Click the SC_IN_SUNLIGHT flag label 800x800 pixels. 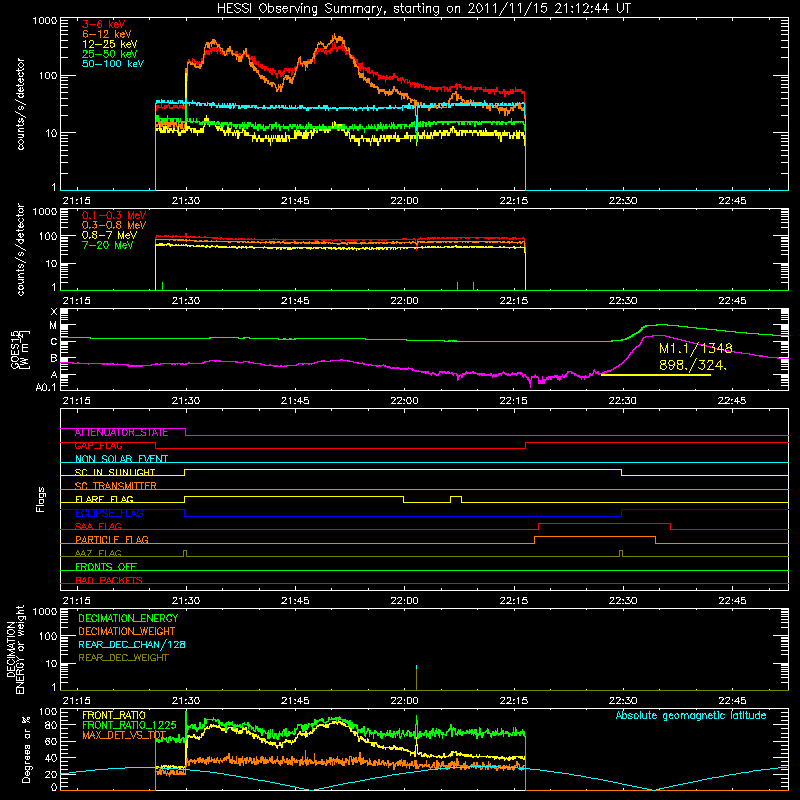point(115,472)
